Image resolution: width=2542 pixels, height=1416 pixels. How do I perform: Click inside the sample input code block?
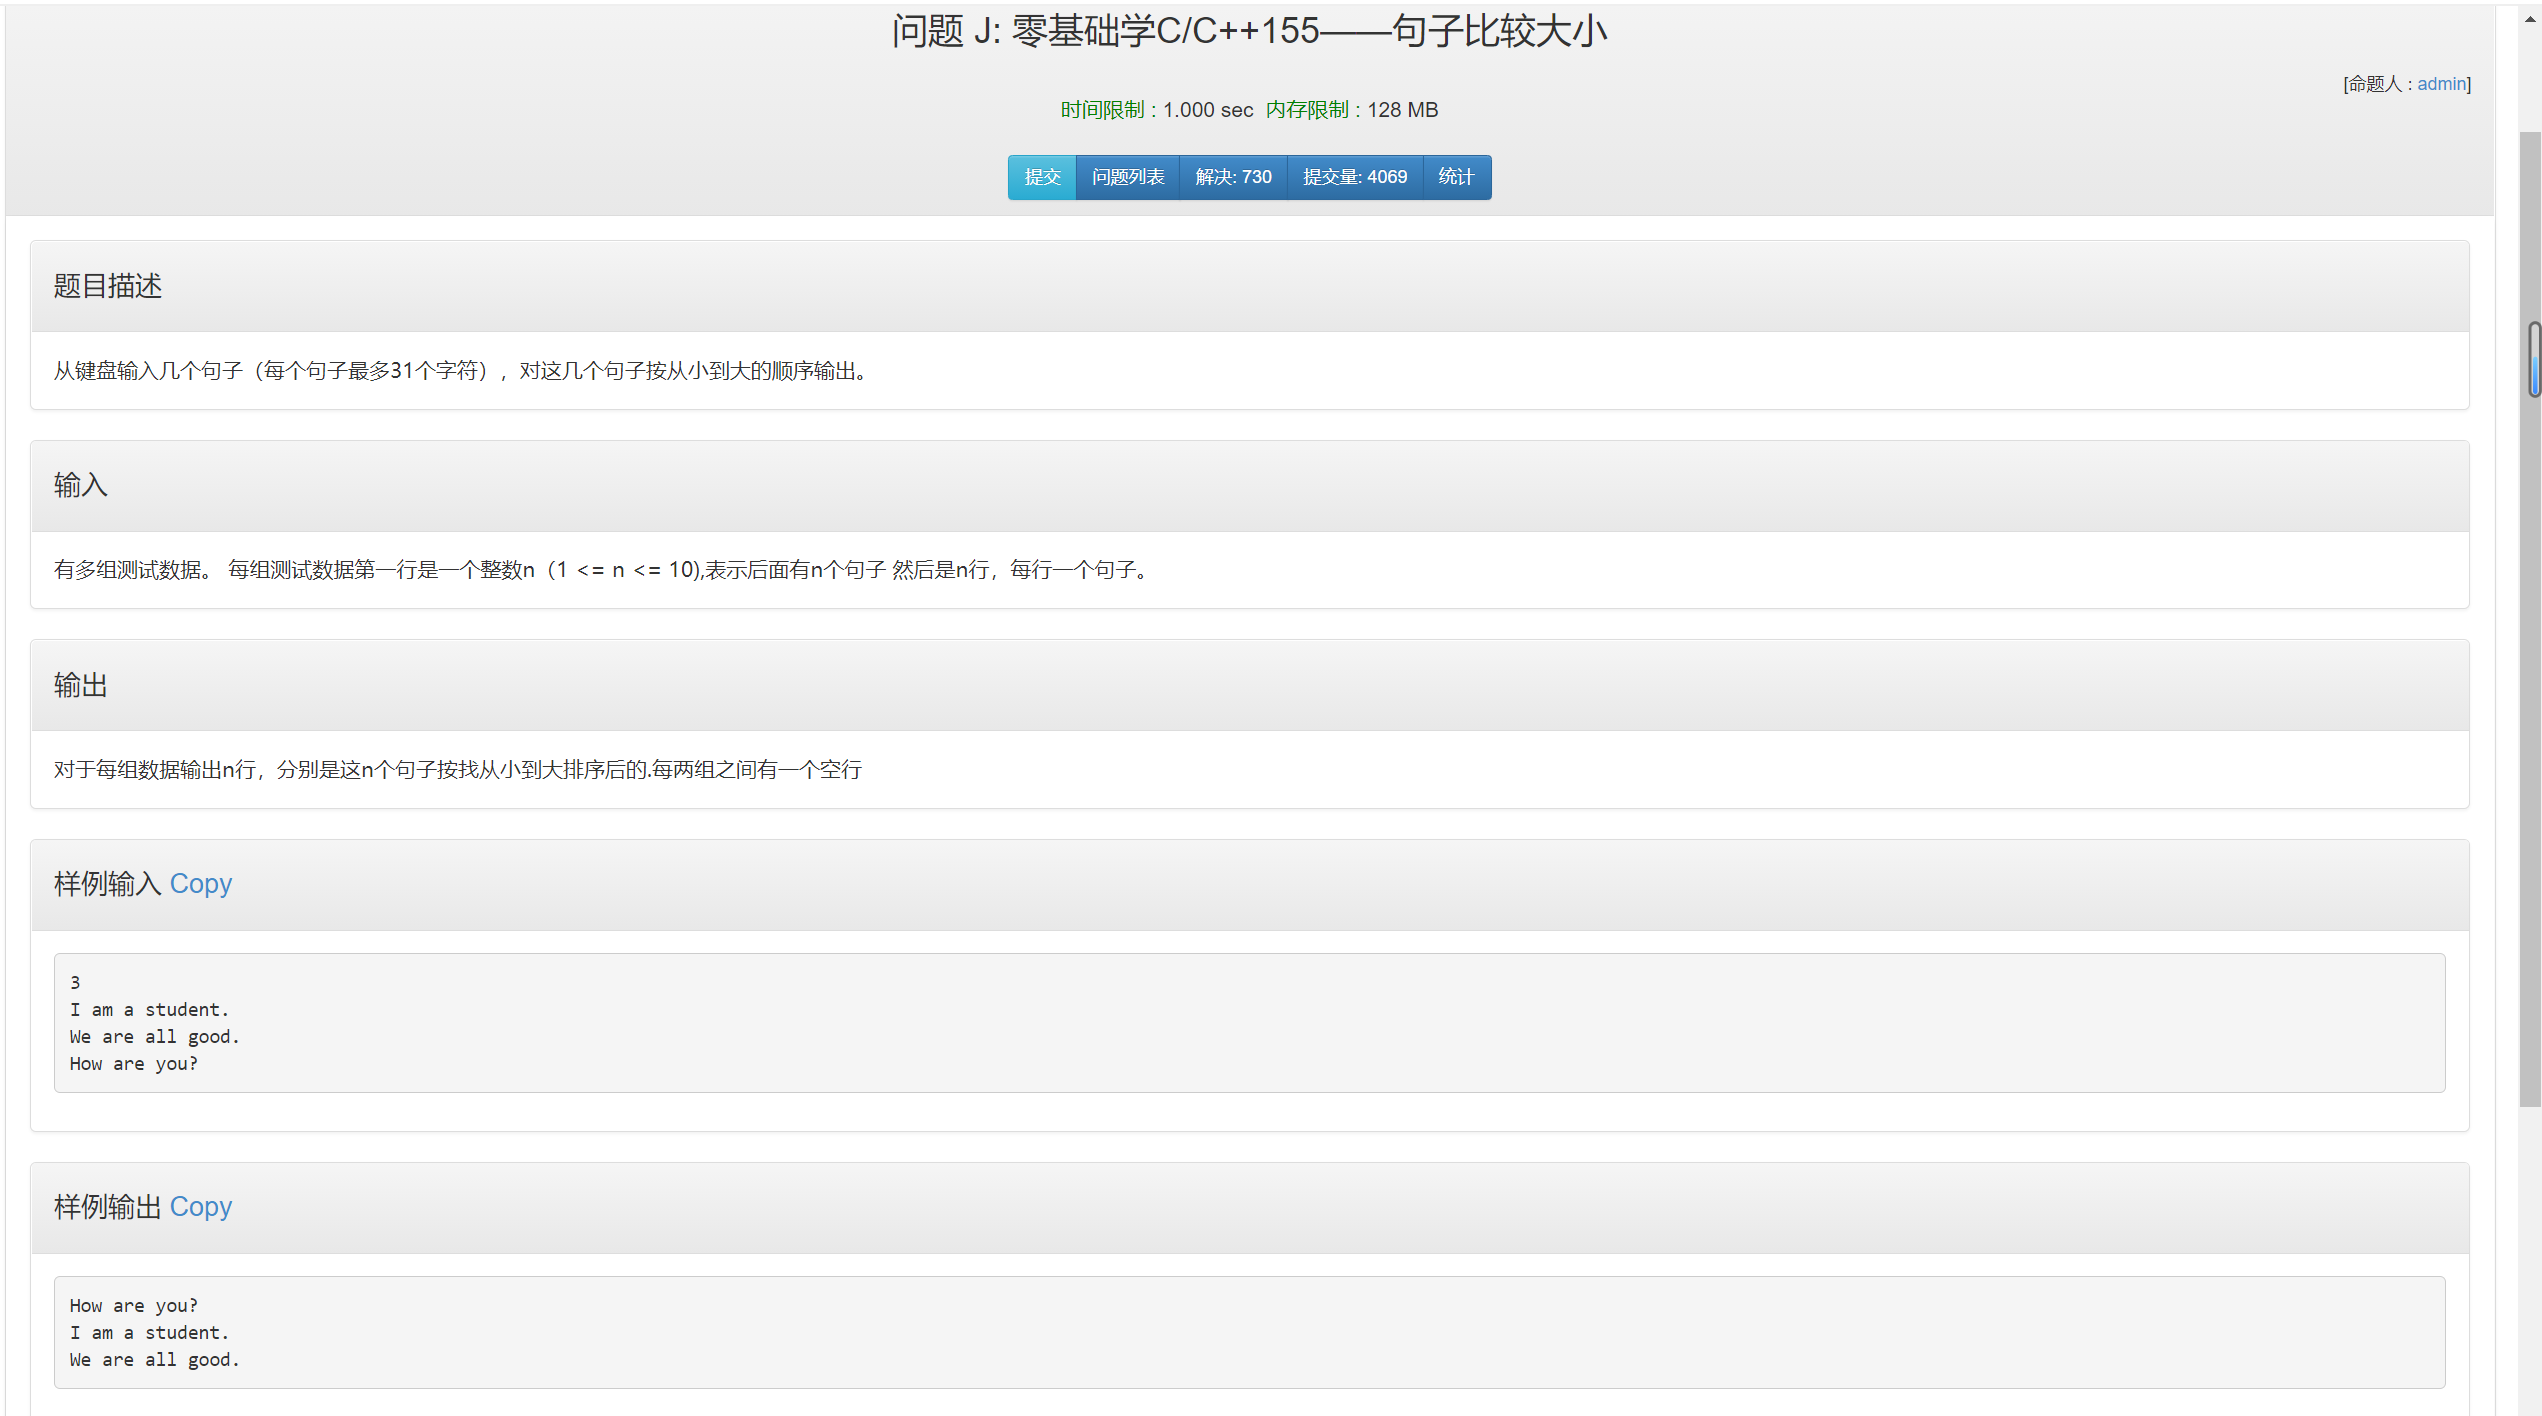point(1248,1023)
